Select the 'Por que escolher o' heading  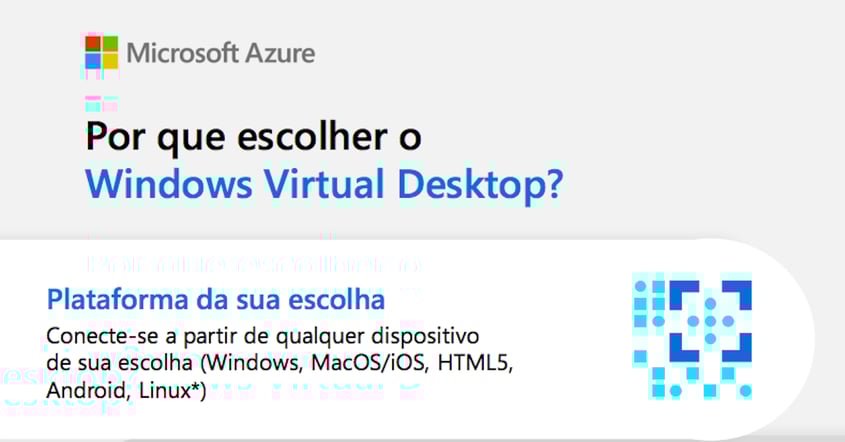tap(253, 138)
